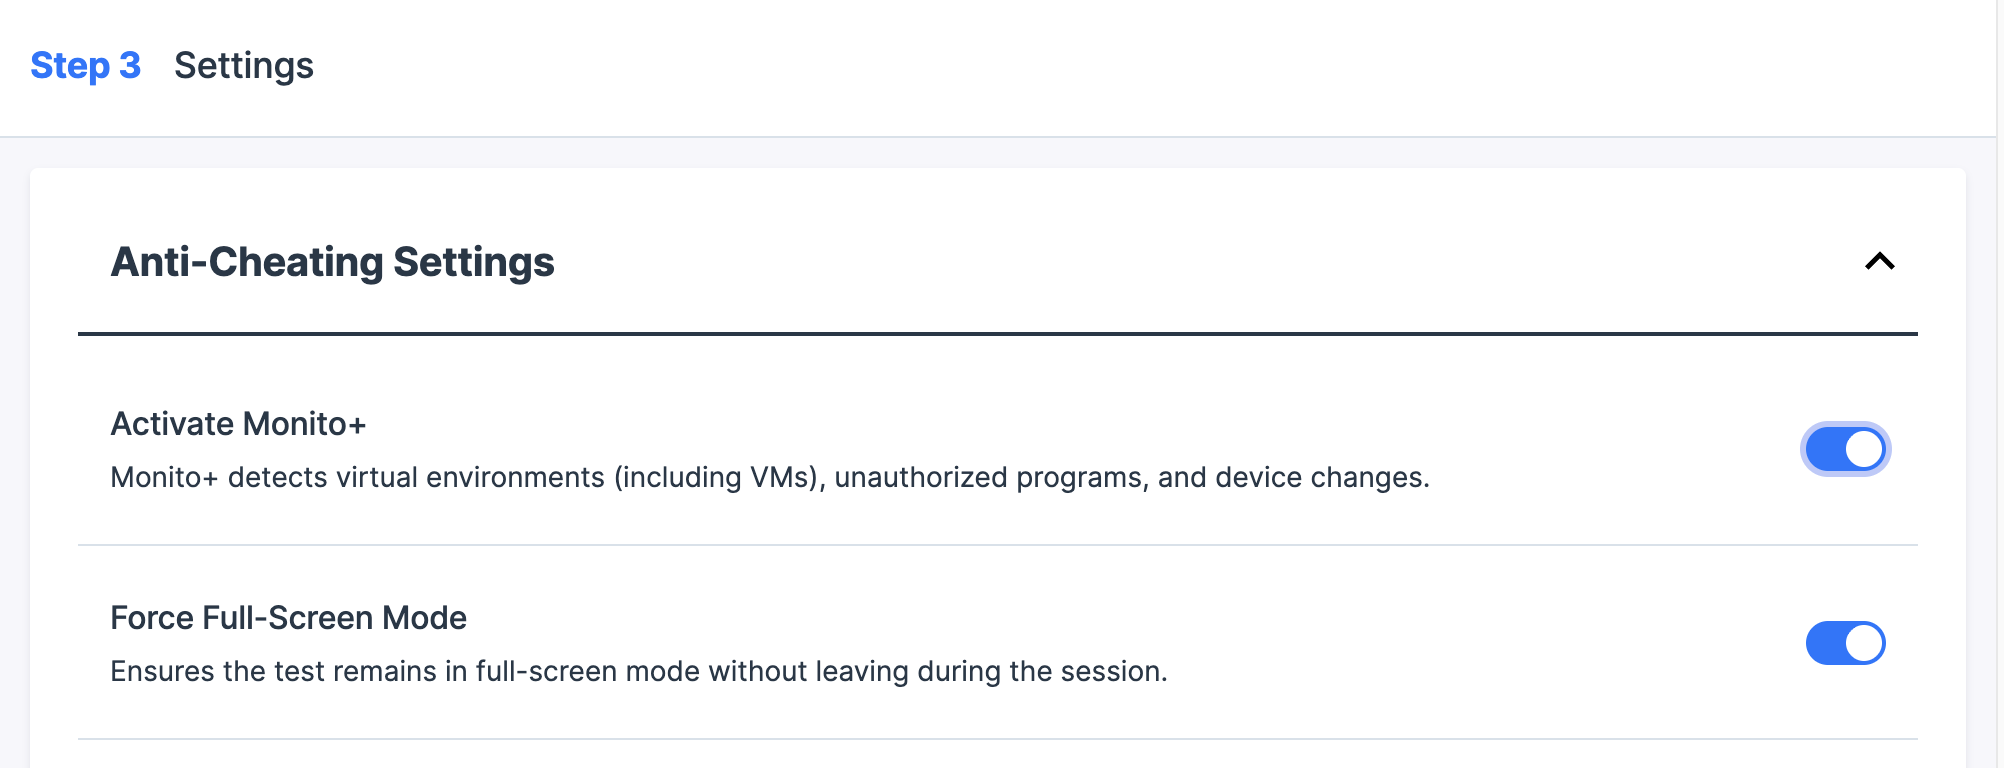Click the Anti-Cheating Settings heading
This screenshot has height=768, width=2004.
coord(333,262)
